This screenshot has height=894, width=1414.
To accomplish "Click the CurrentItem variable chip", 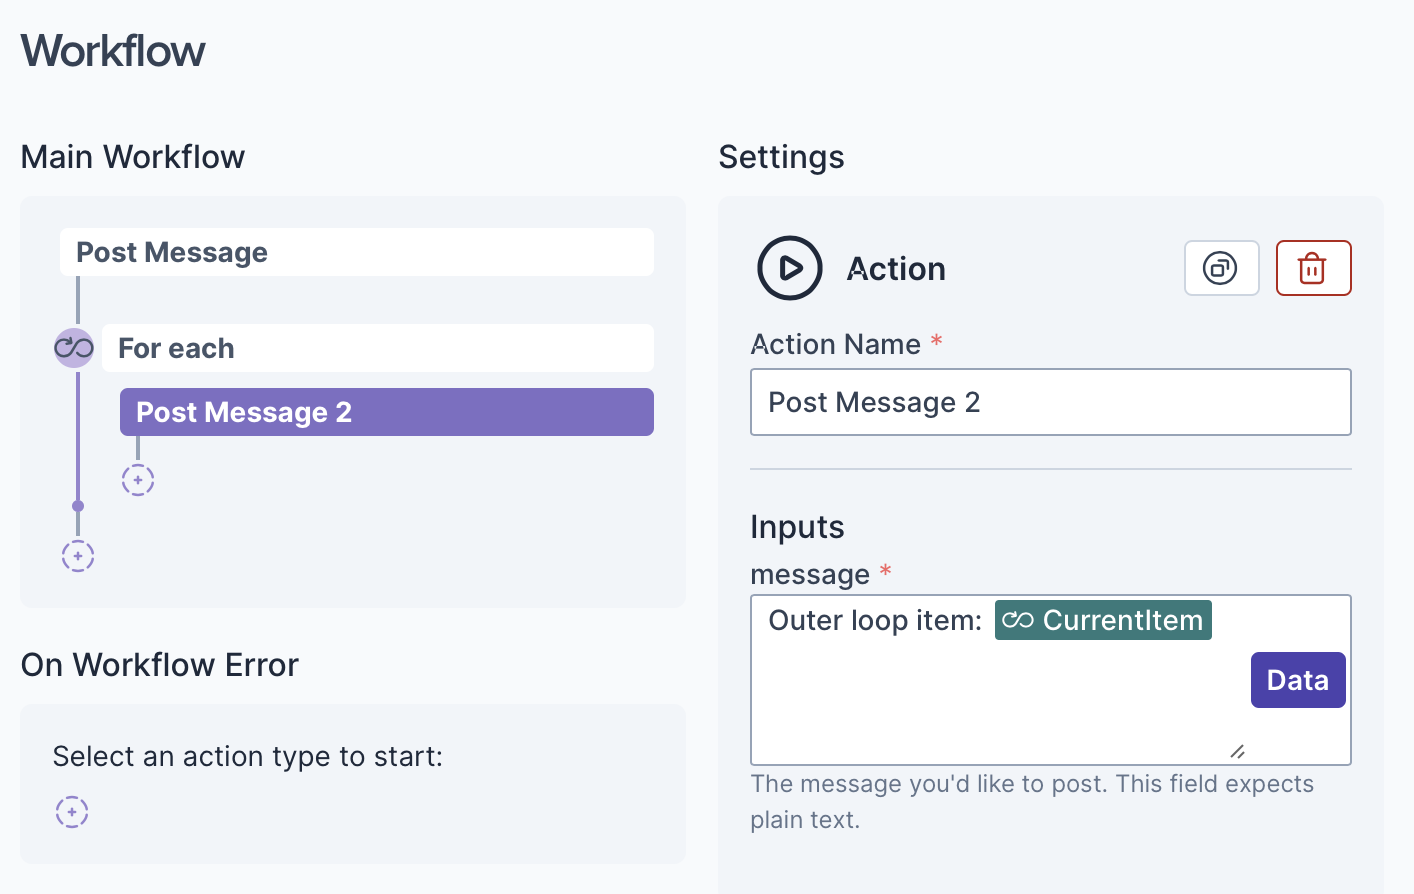I will click(1103, 620).
